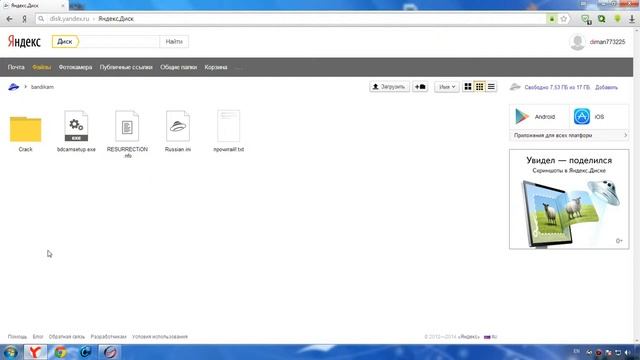640x360 pixels.
Task: Go back with browser back arrow
Action: pos(9,19)
